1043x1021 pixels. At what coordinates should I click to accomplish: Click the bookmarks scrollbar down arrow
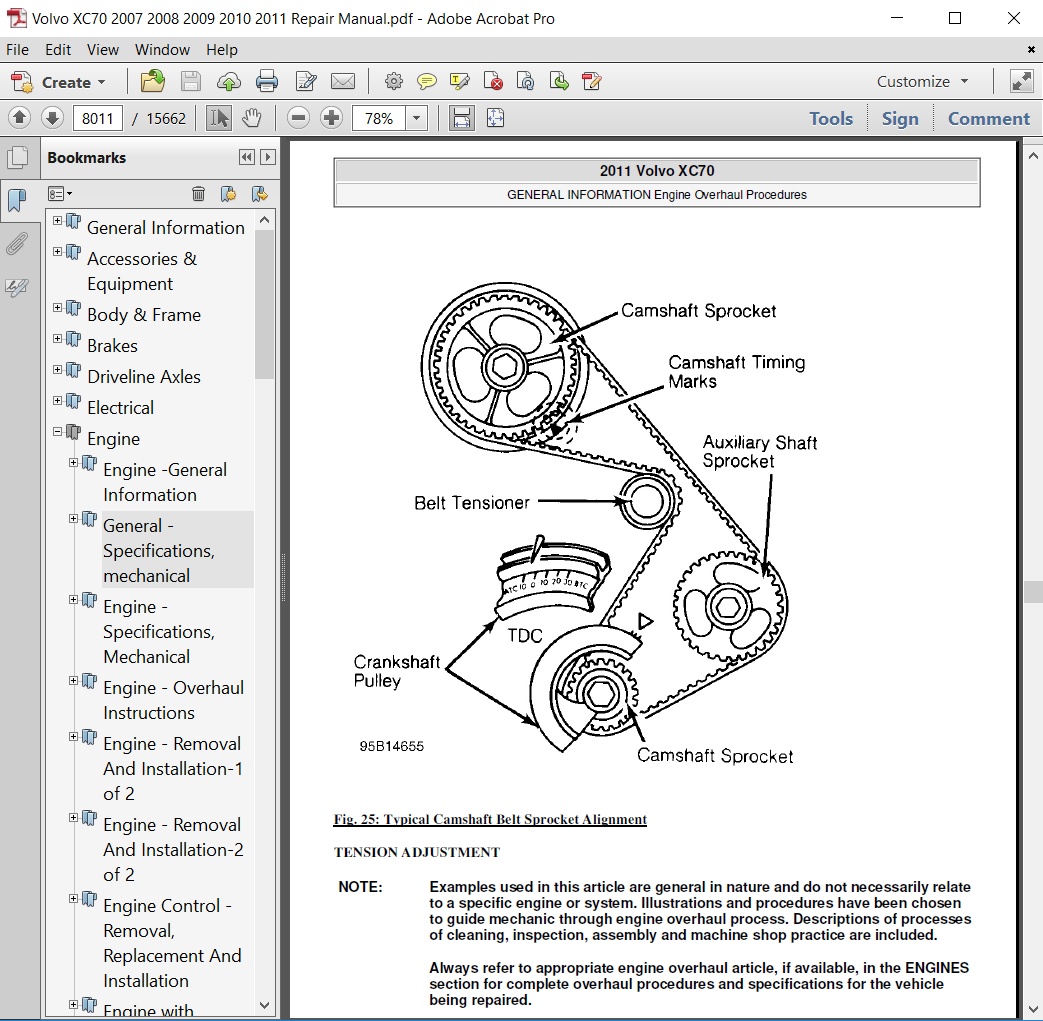[264, 1005]
